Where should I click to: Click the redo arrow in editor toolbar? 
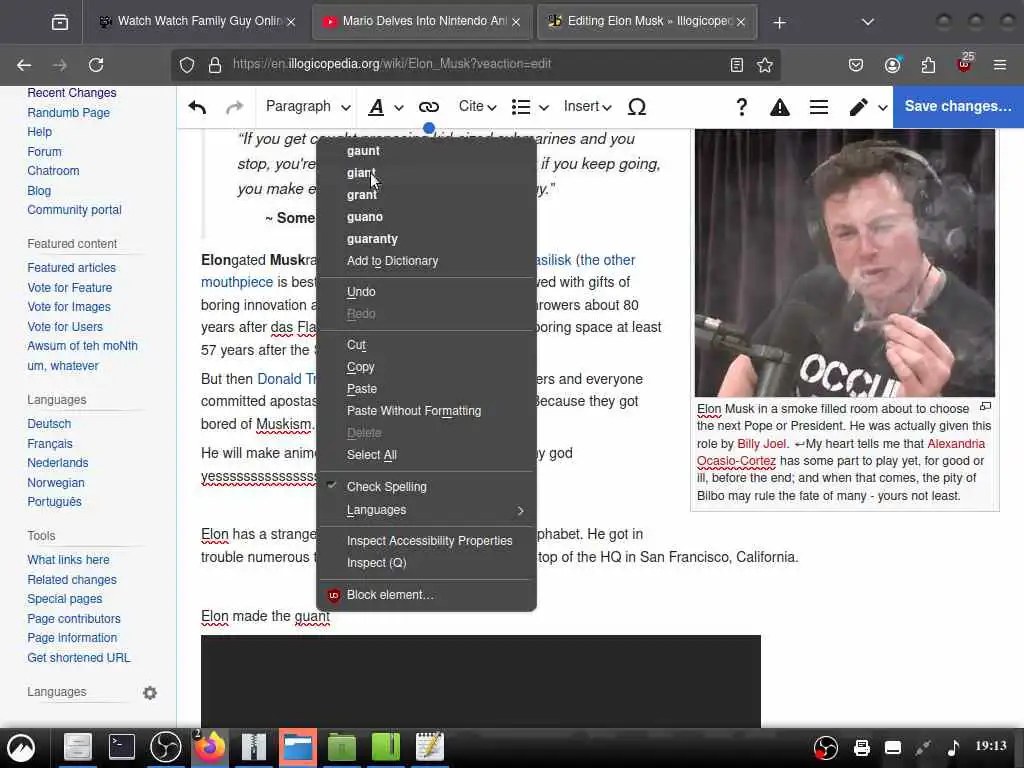click(234, 107)
